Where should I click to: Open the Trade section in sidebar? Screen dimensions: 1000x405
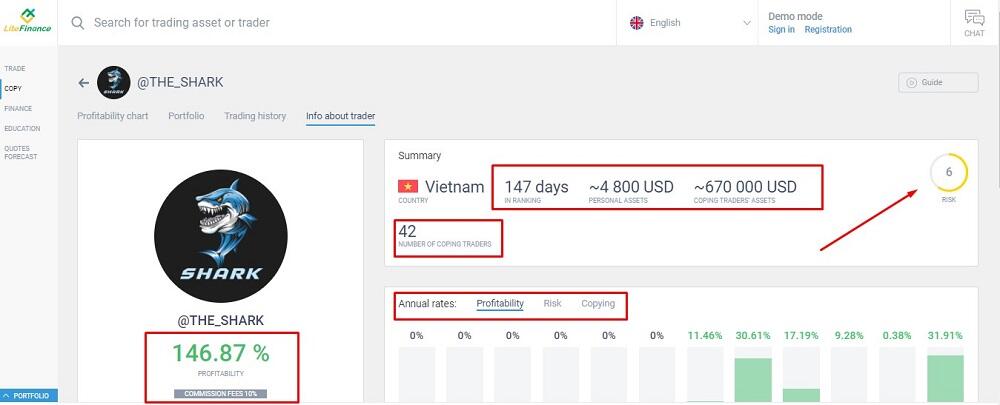coord(15,69)
